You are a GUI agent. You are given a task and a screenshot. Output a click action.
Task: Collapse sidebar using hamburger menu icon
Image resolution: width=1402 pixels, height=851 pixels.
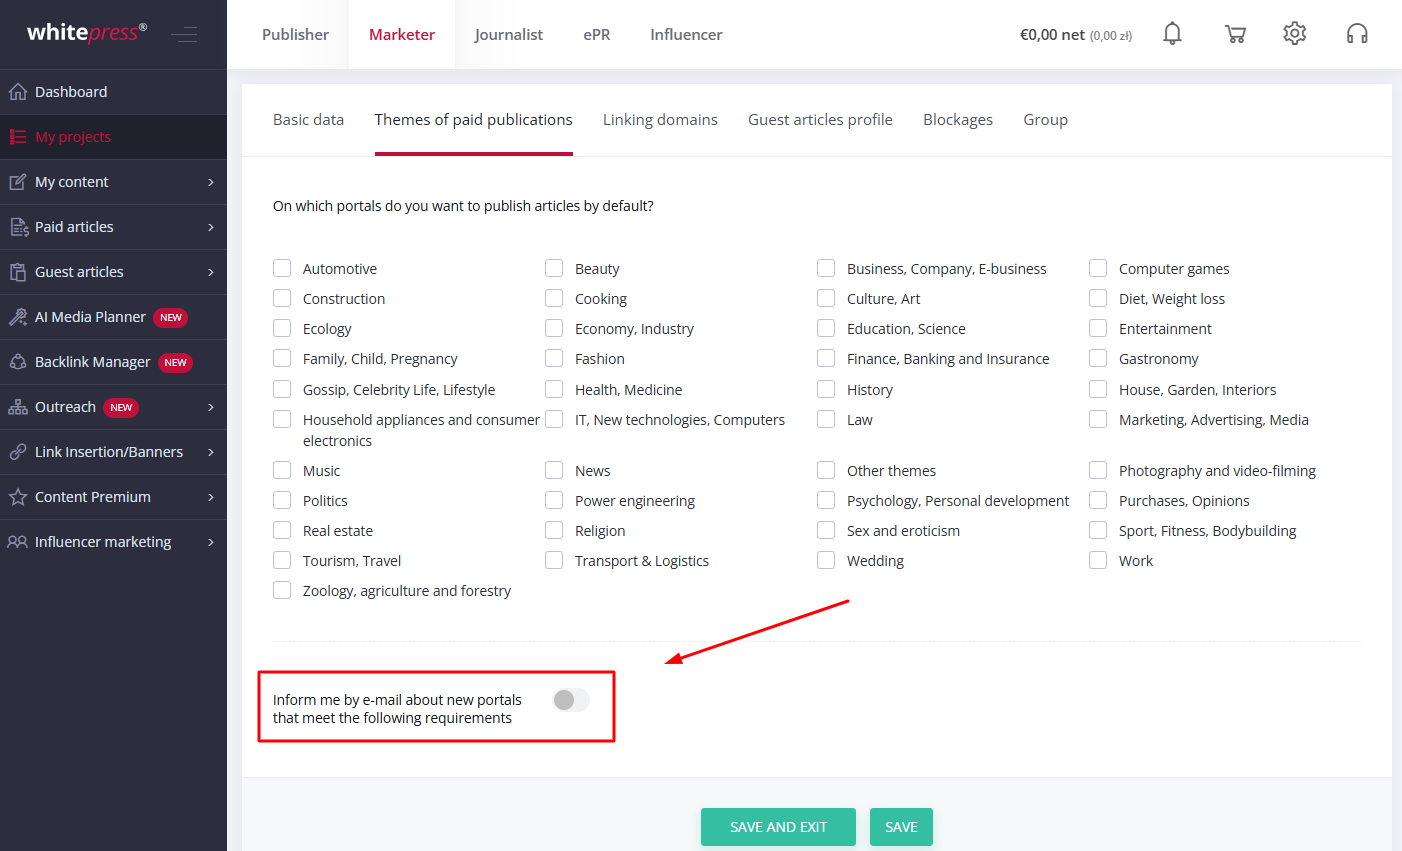pyautogui.click(x=184, y=35)
